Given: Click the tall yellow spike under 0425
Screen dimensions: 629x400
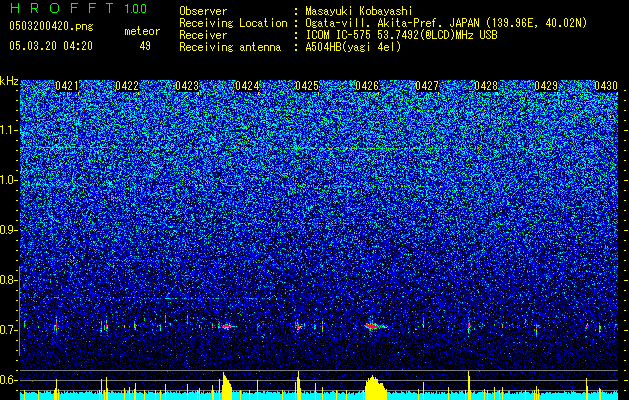Looking at the screenshot, I should pos(298,385).
